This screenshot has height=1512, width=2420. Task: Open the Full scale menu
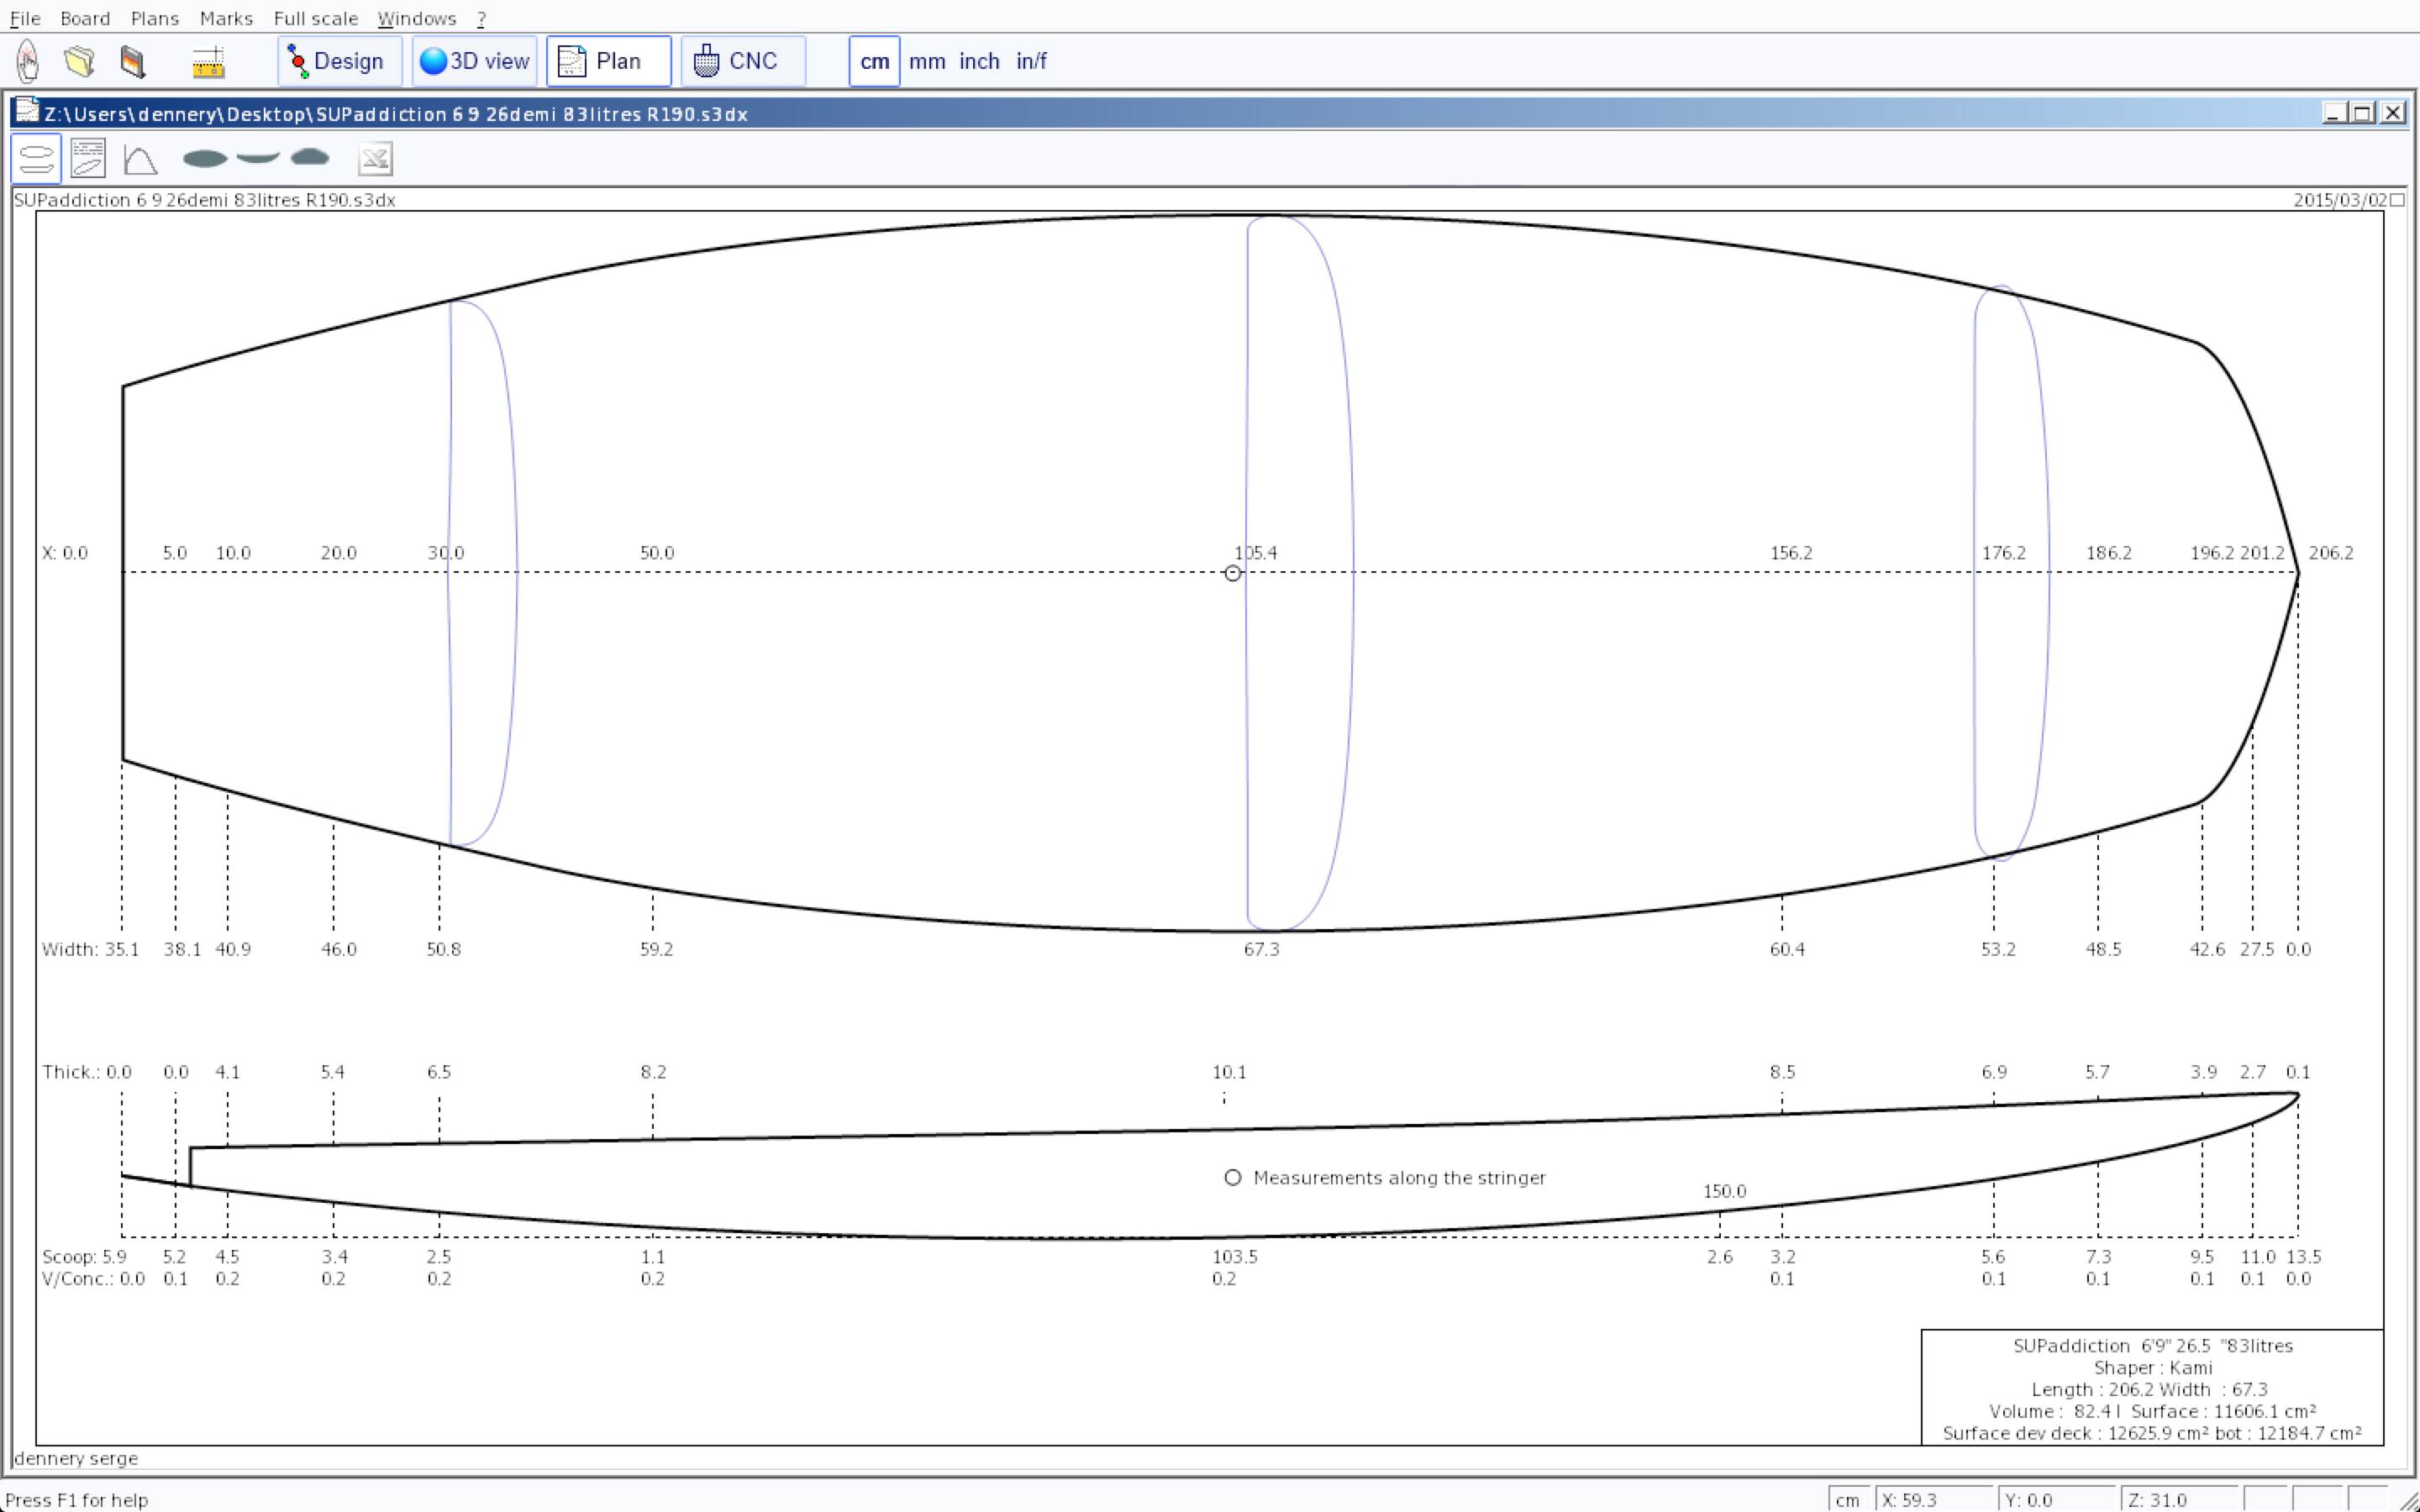coord(315,18)
